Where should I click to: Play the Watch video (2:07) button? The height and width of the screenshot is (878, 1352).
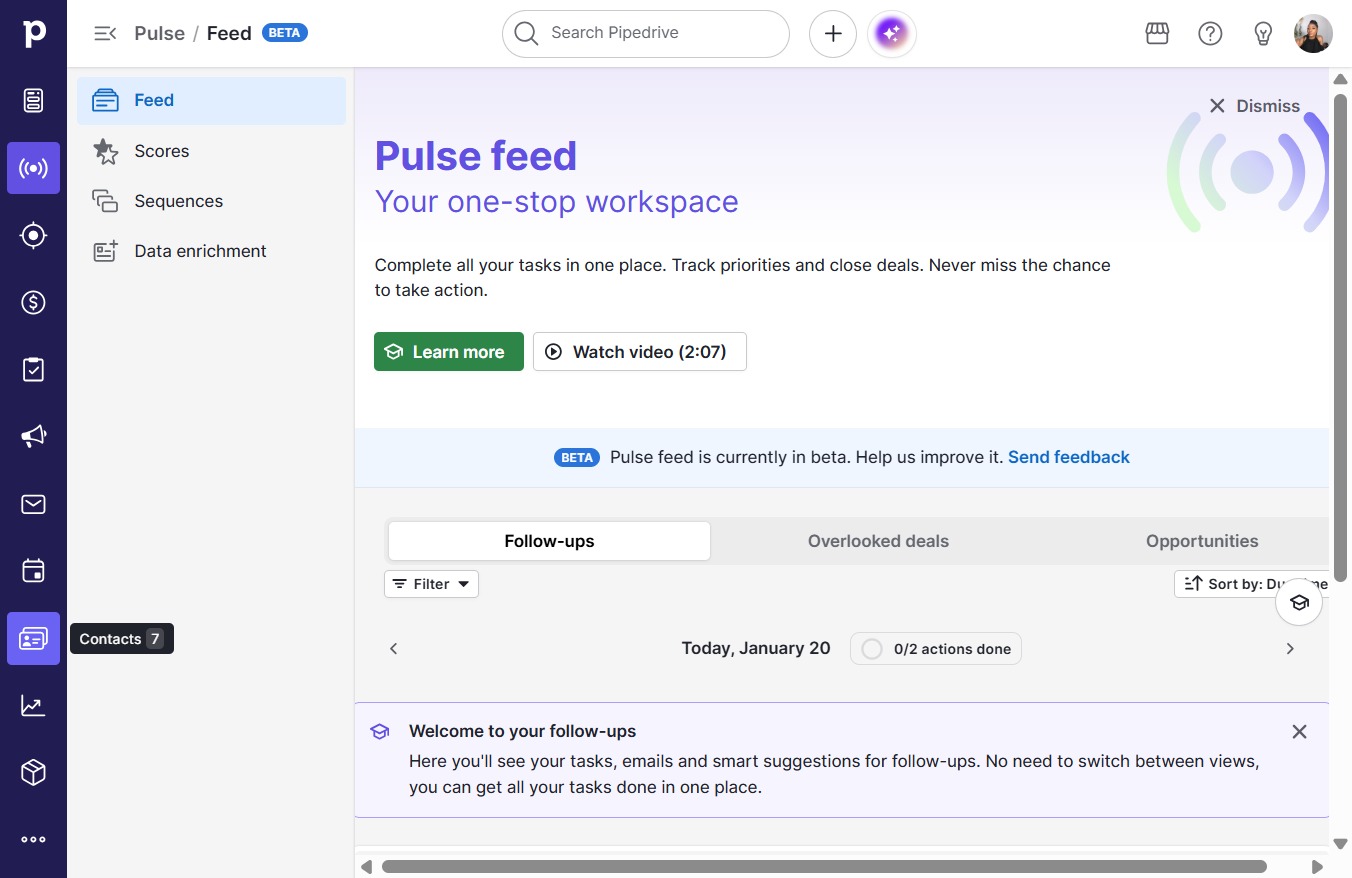pos(640,352)
